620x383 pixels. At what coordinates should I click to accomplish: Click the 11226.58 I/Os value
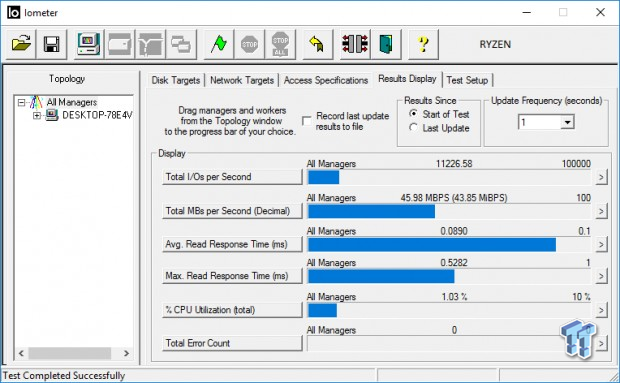pyautogui.click(x=454, y=164)
